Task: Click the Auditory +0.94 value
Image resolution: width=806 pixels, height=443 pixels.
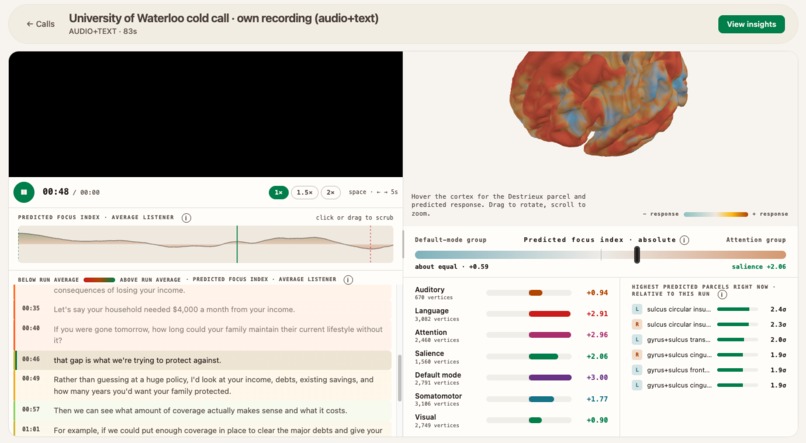Action: click(x=597, y=293)
